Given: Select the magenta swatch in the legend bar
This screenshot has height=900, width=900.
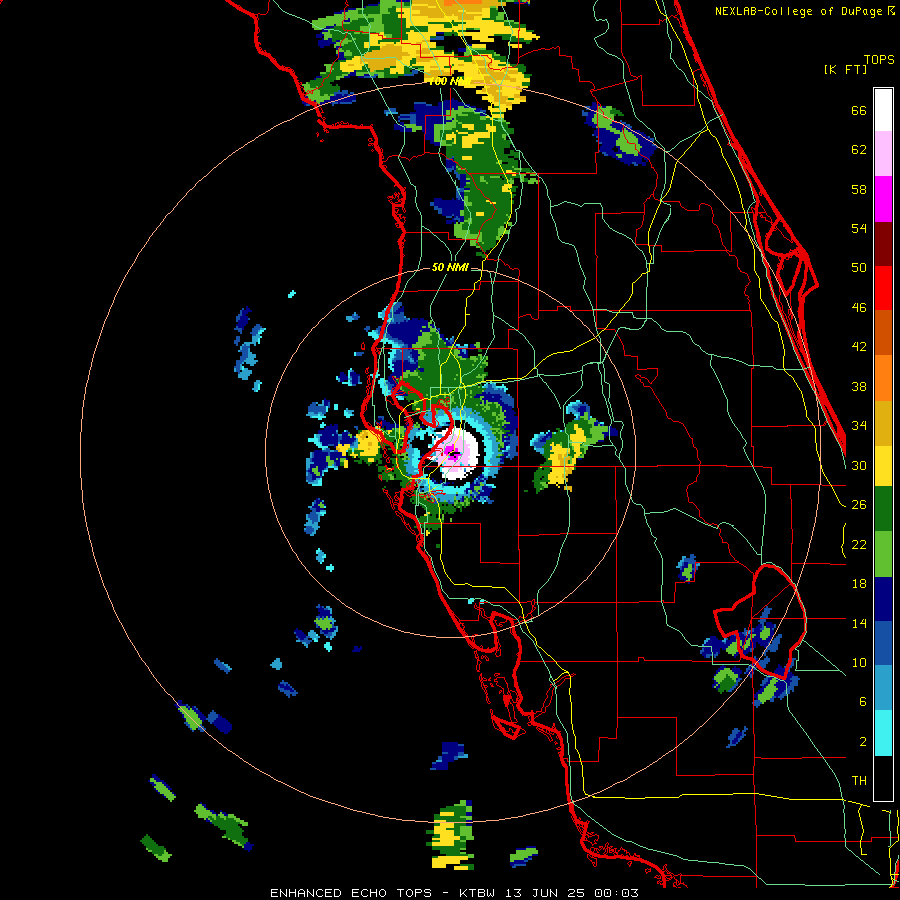Looking at the screenshot, I should coord(883,199).
